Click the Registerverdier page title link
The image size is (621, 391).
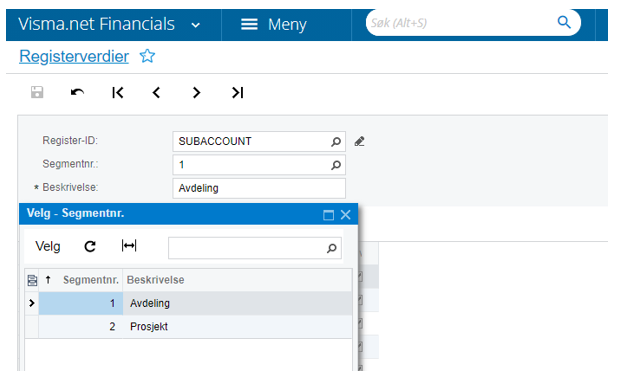point(74,56)
